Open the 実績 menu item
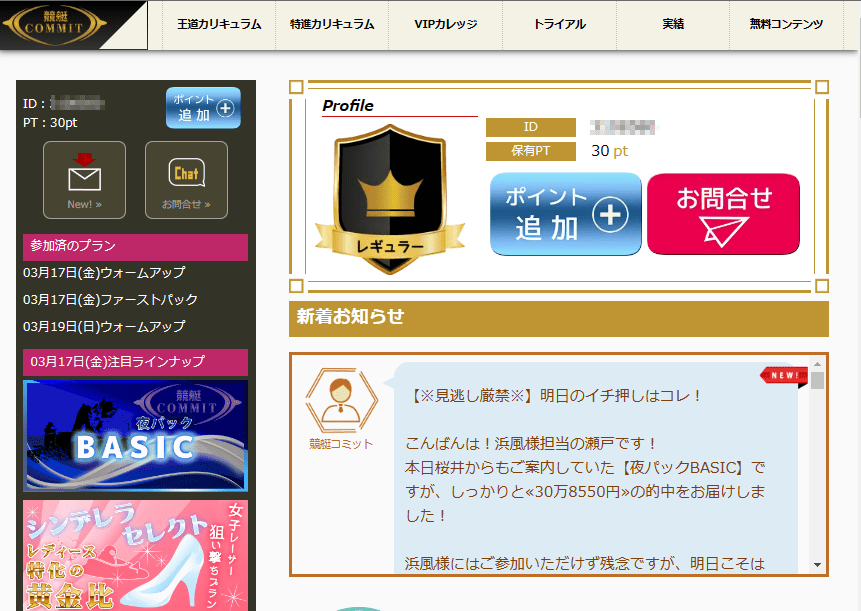The height and width of the screenshot is (611, 861). (672, 25)
